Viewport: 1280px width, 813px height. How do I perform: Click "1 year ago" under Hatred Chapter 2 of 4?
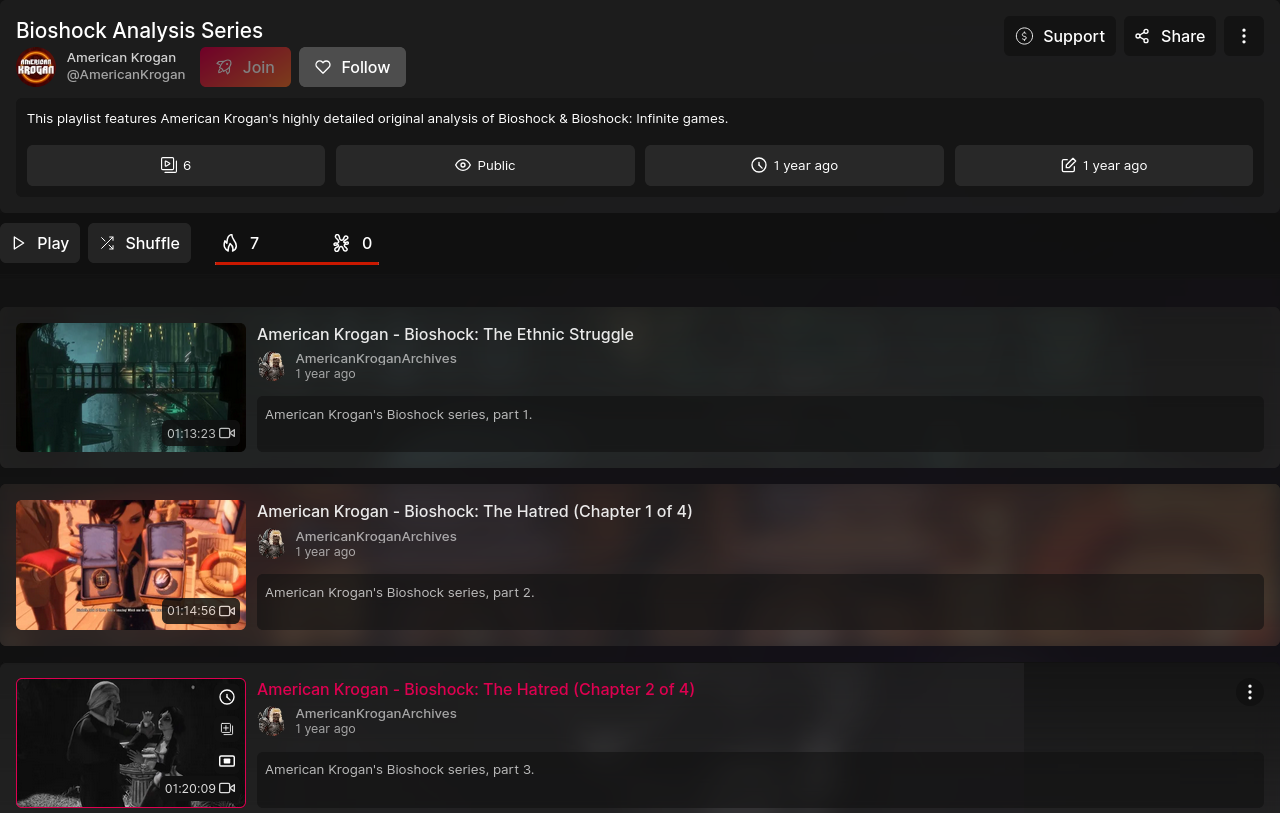pyautogui.click(x=325, y=729)
